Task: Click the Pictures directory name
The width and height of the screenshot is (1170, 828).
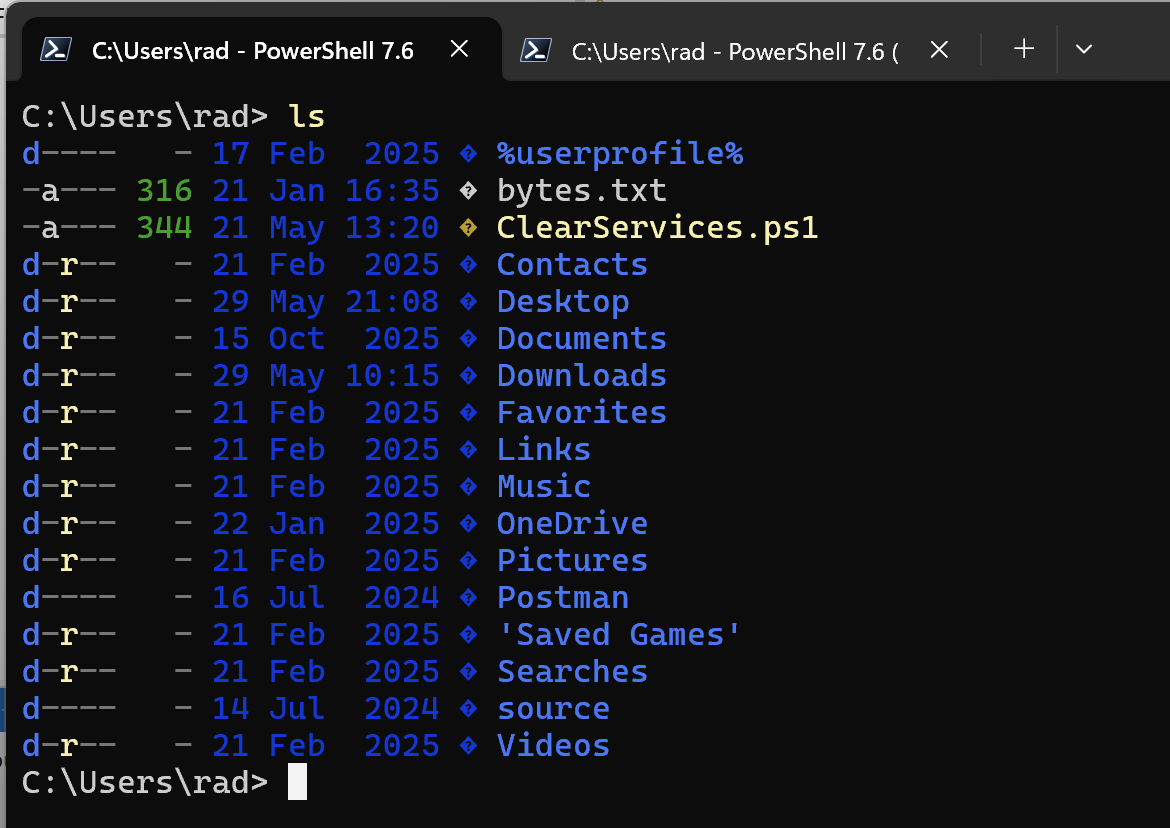Action: [x=572, y=561]
